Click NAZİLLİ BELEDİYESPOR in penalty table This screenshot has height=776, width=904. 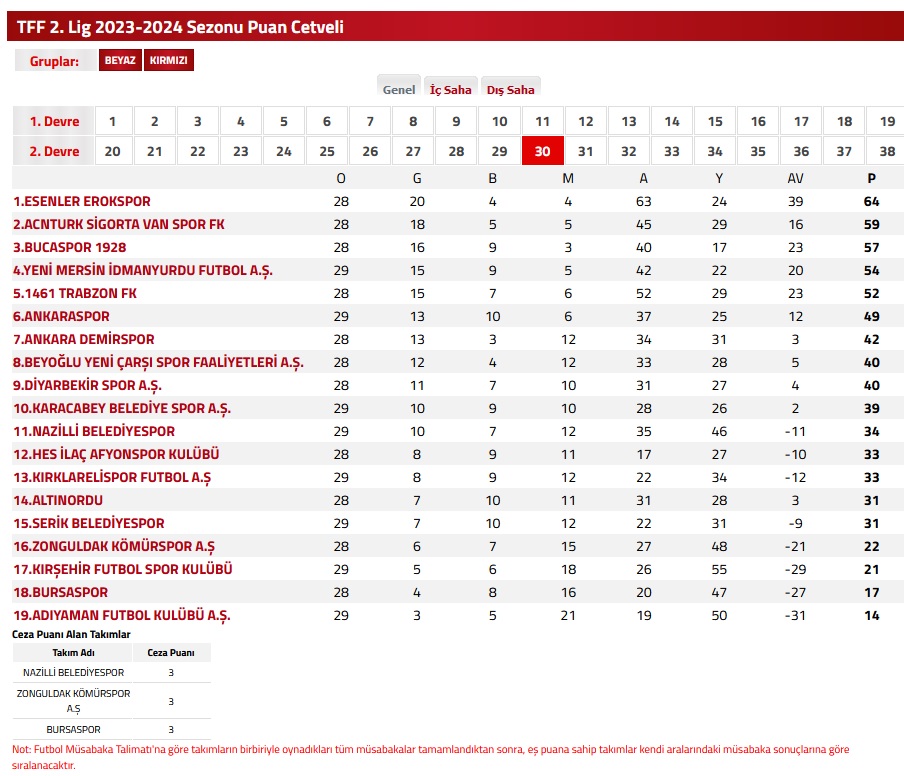[73, 672]
